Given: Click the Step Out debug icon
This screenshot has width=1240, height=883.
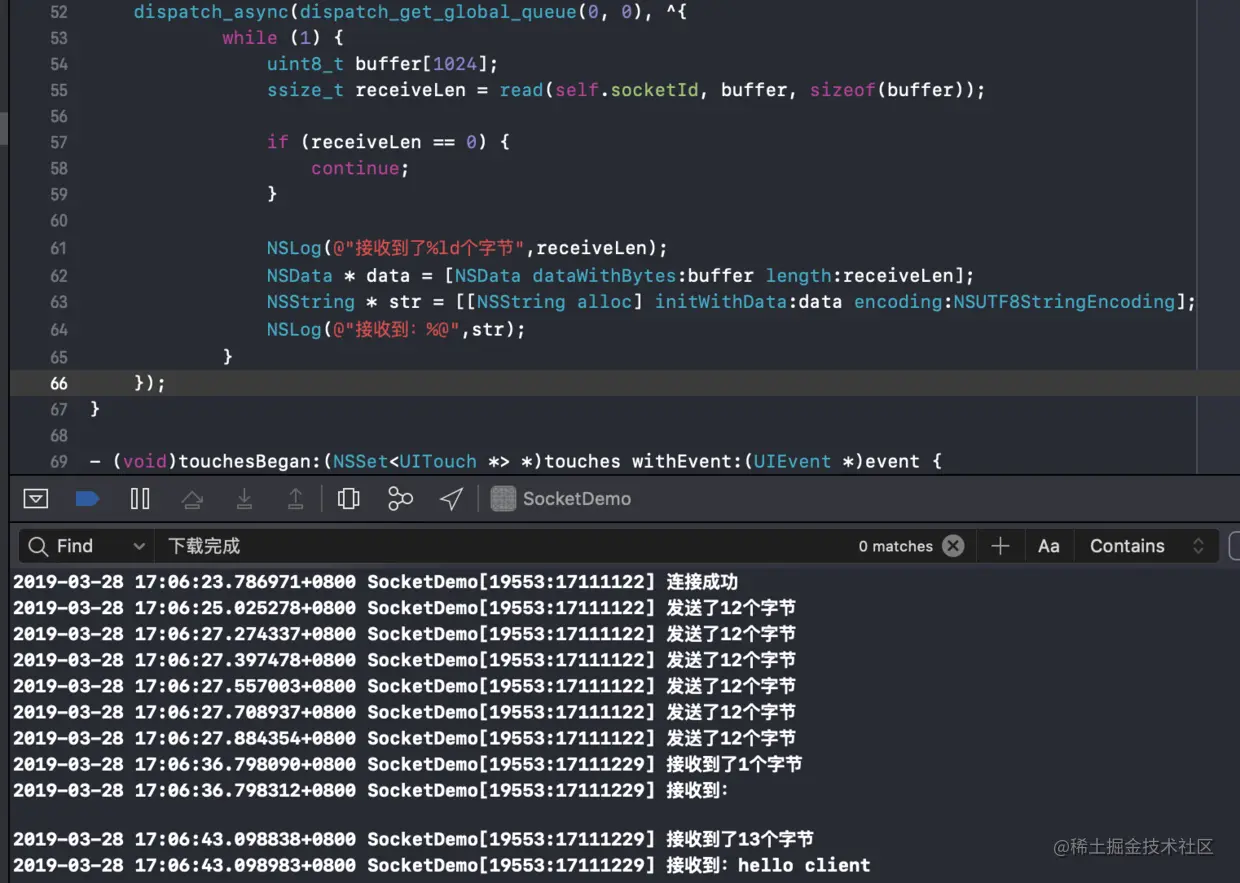Looking at the screenshot, I should [296, 498].
